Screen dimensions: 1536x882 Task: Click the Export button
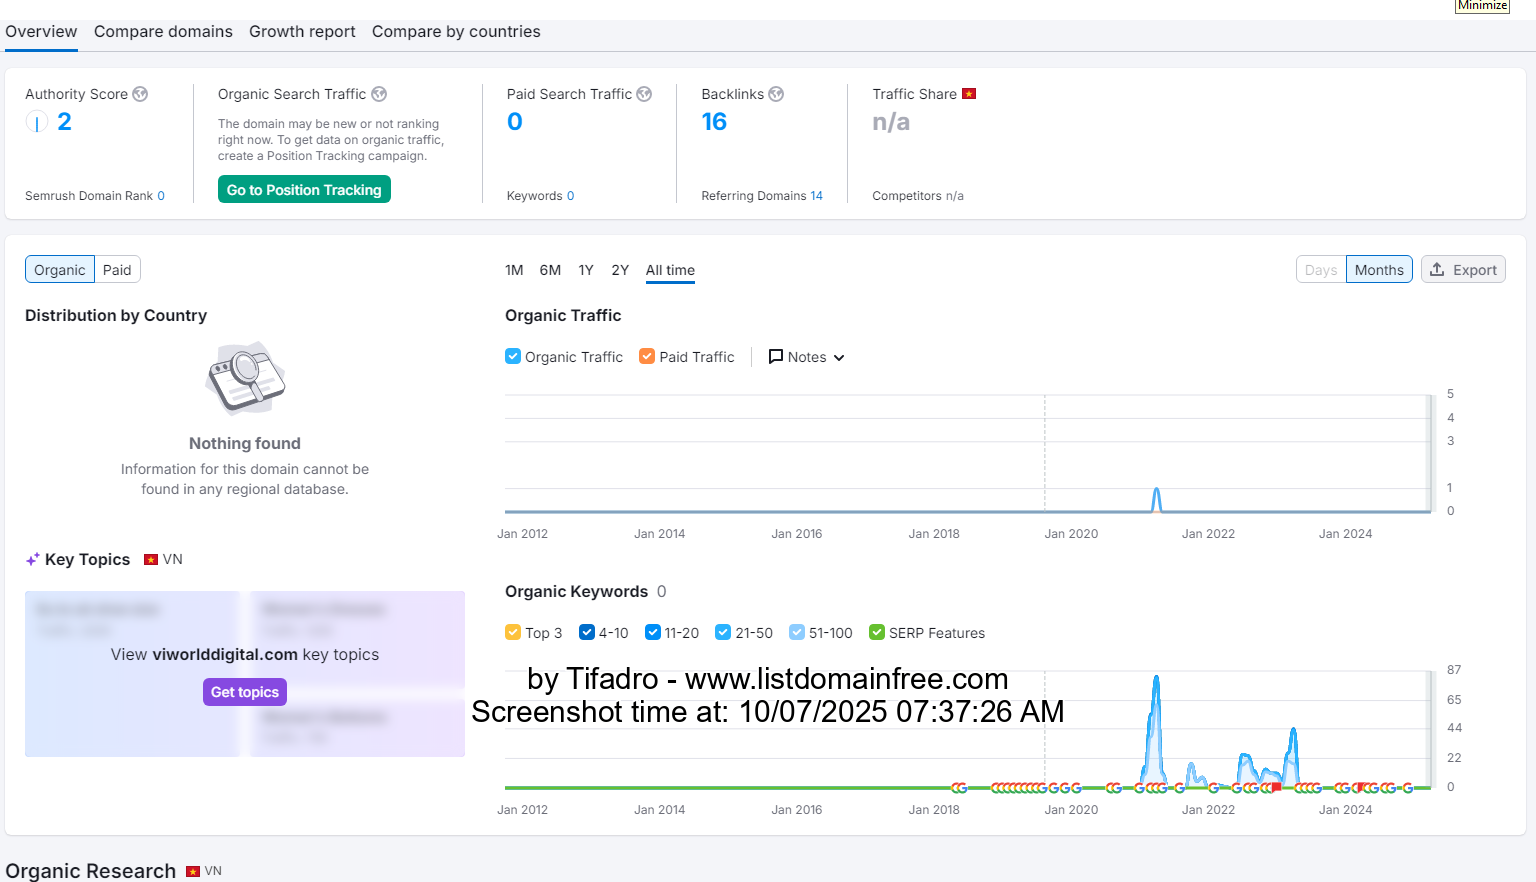pos(1463,270)
